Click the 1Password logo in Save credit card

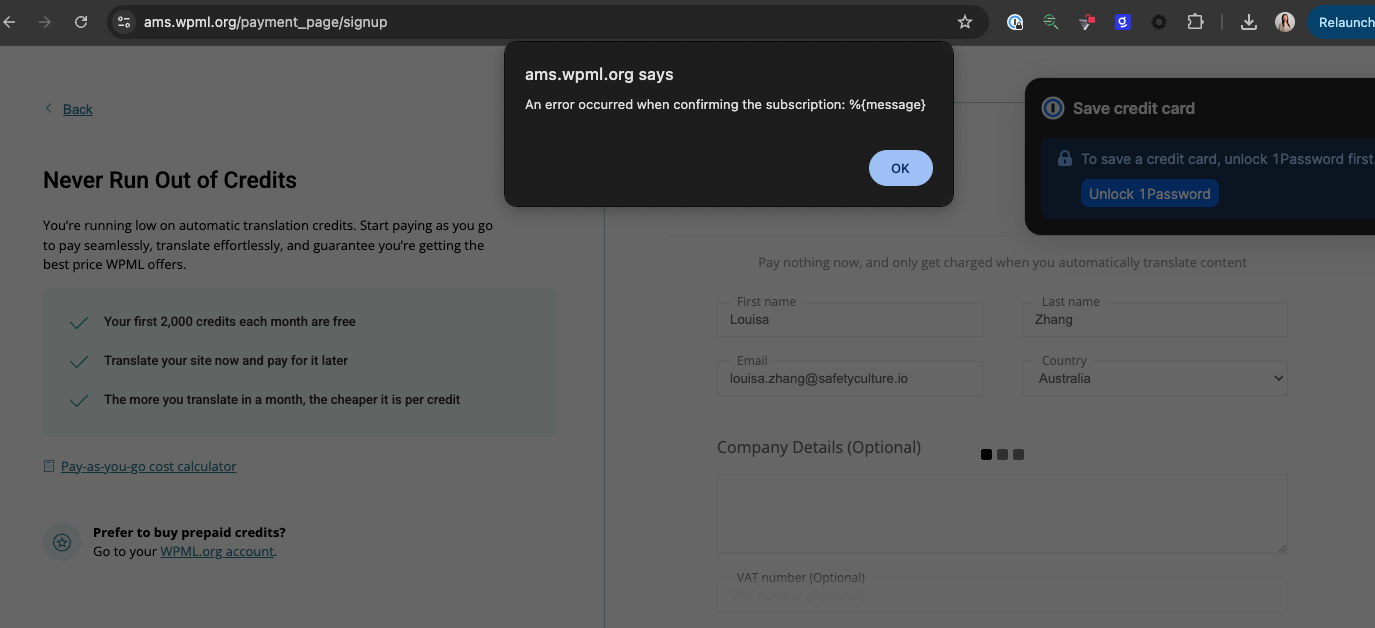[x=1052, y=108]
